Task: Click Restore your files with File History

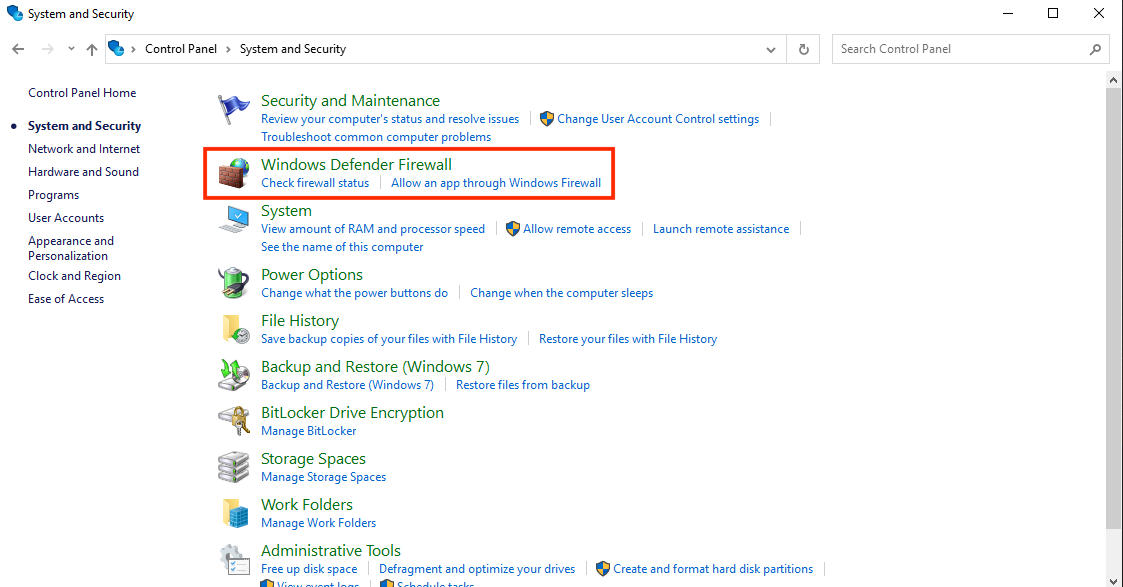Action: (627, 339)
